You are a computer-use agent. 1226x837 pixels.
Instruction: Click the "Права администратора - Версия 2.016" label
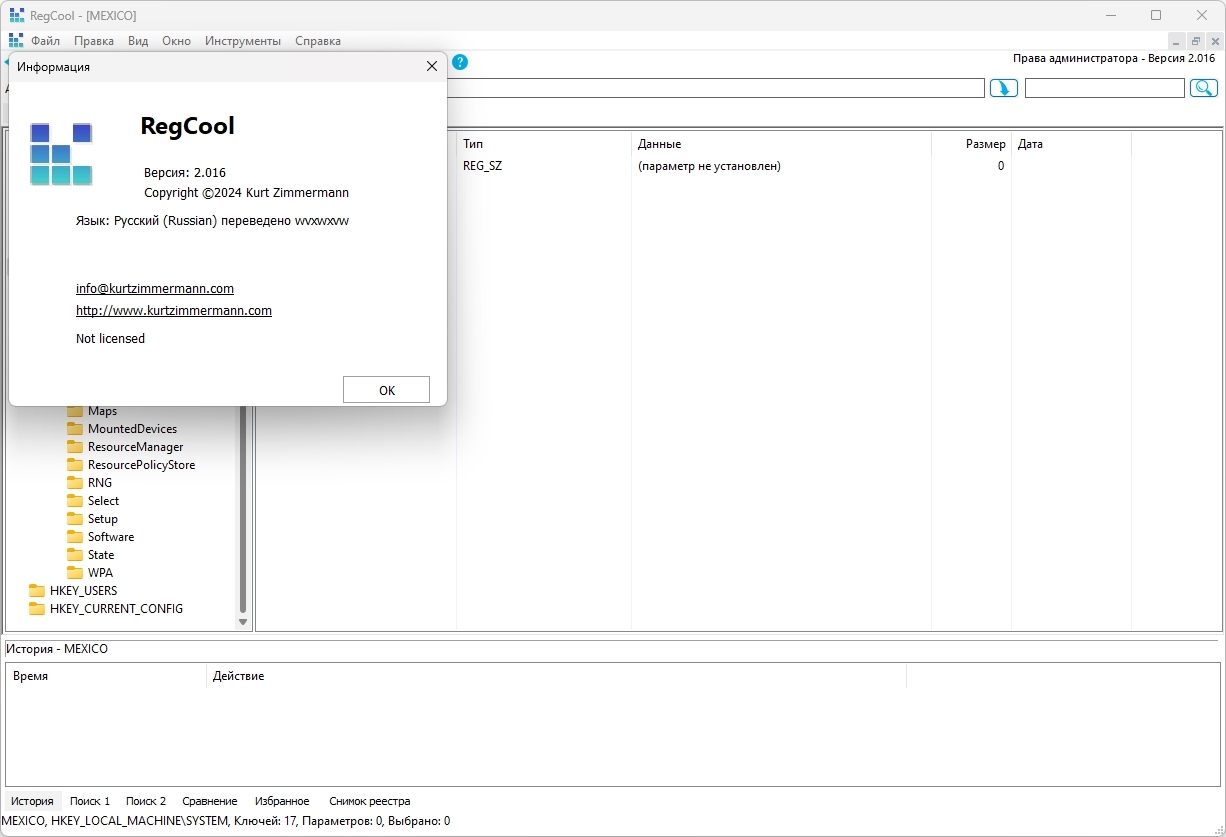(x=1114, y=58)
